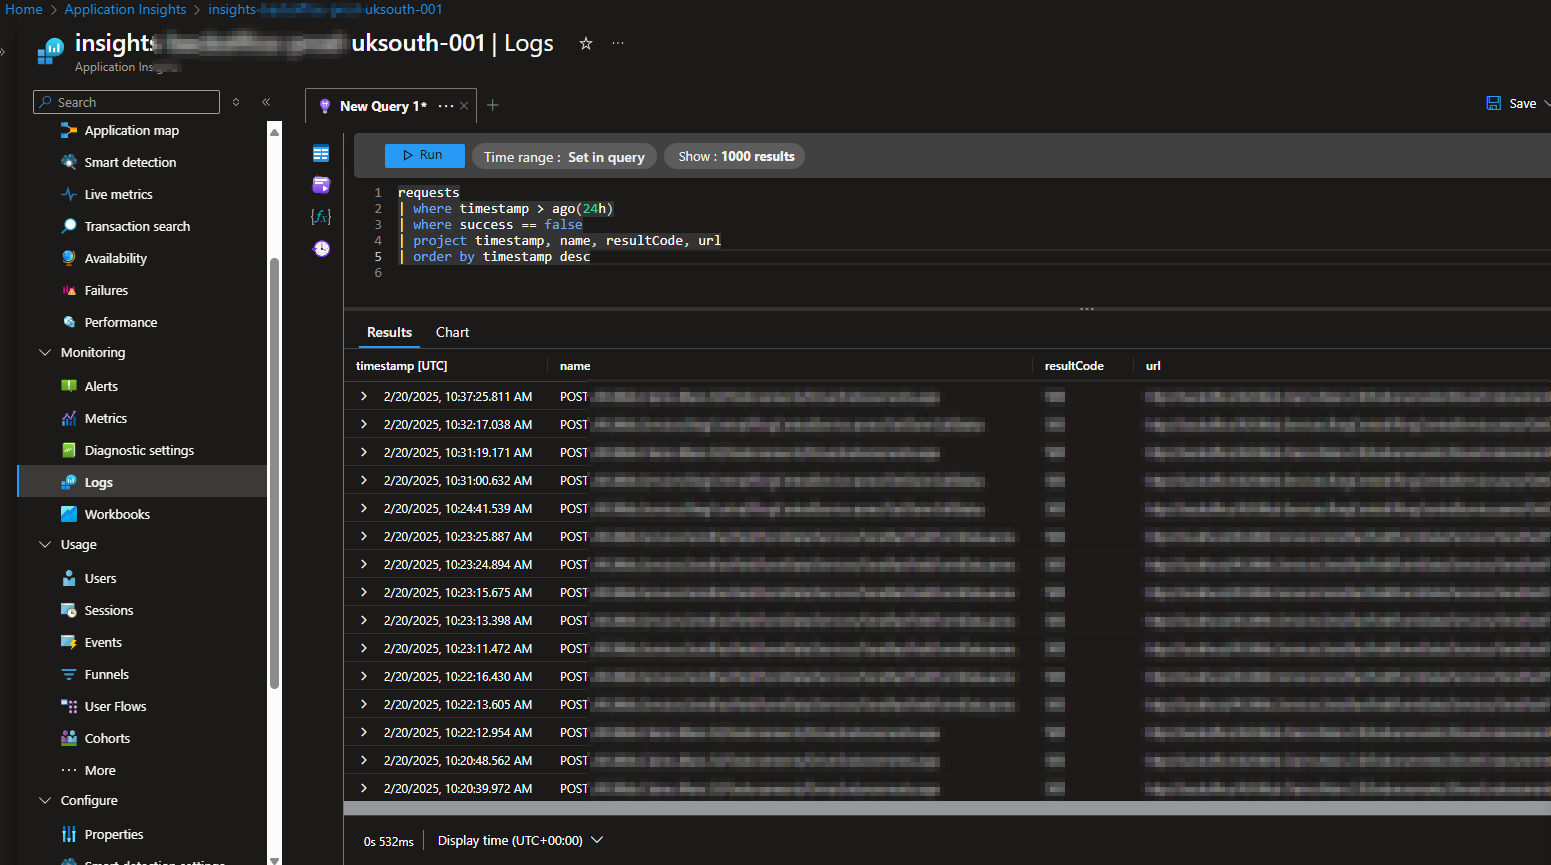Image resolution: width=1551 pixels, height=865 pixels.
Task: Collapse the Usage section
Action: tap(44, 544)
